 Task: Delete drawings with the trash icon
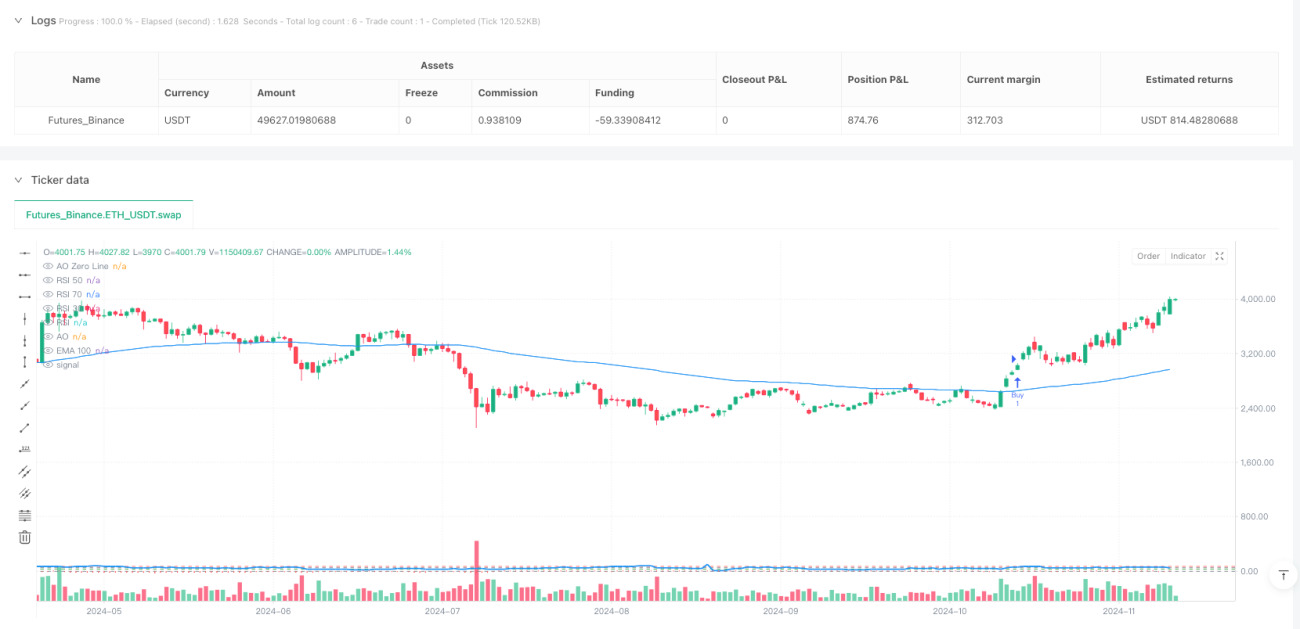pos(25,537)
